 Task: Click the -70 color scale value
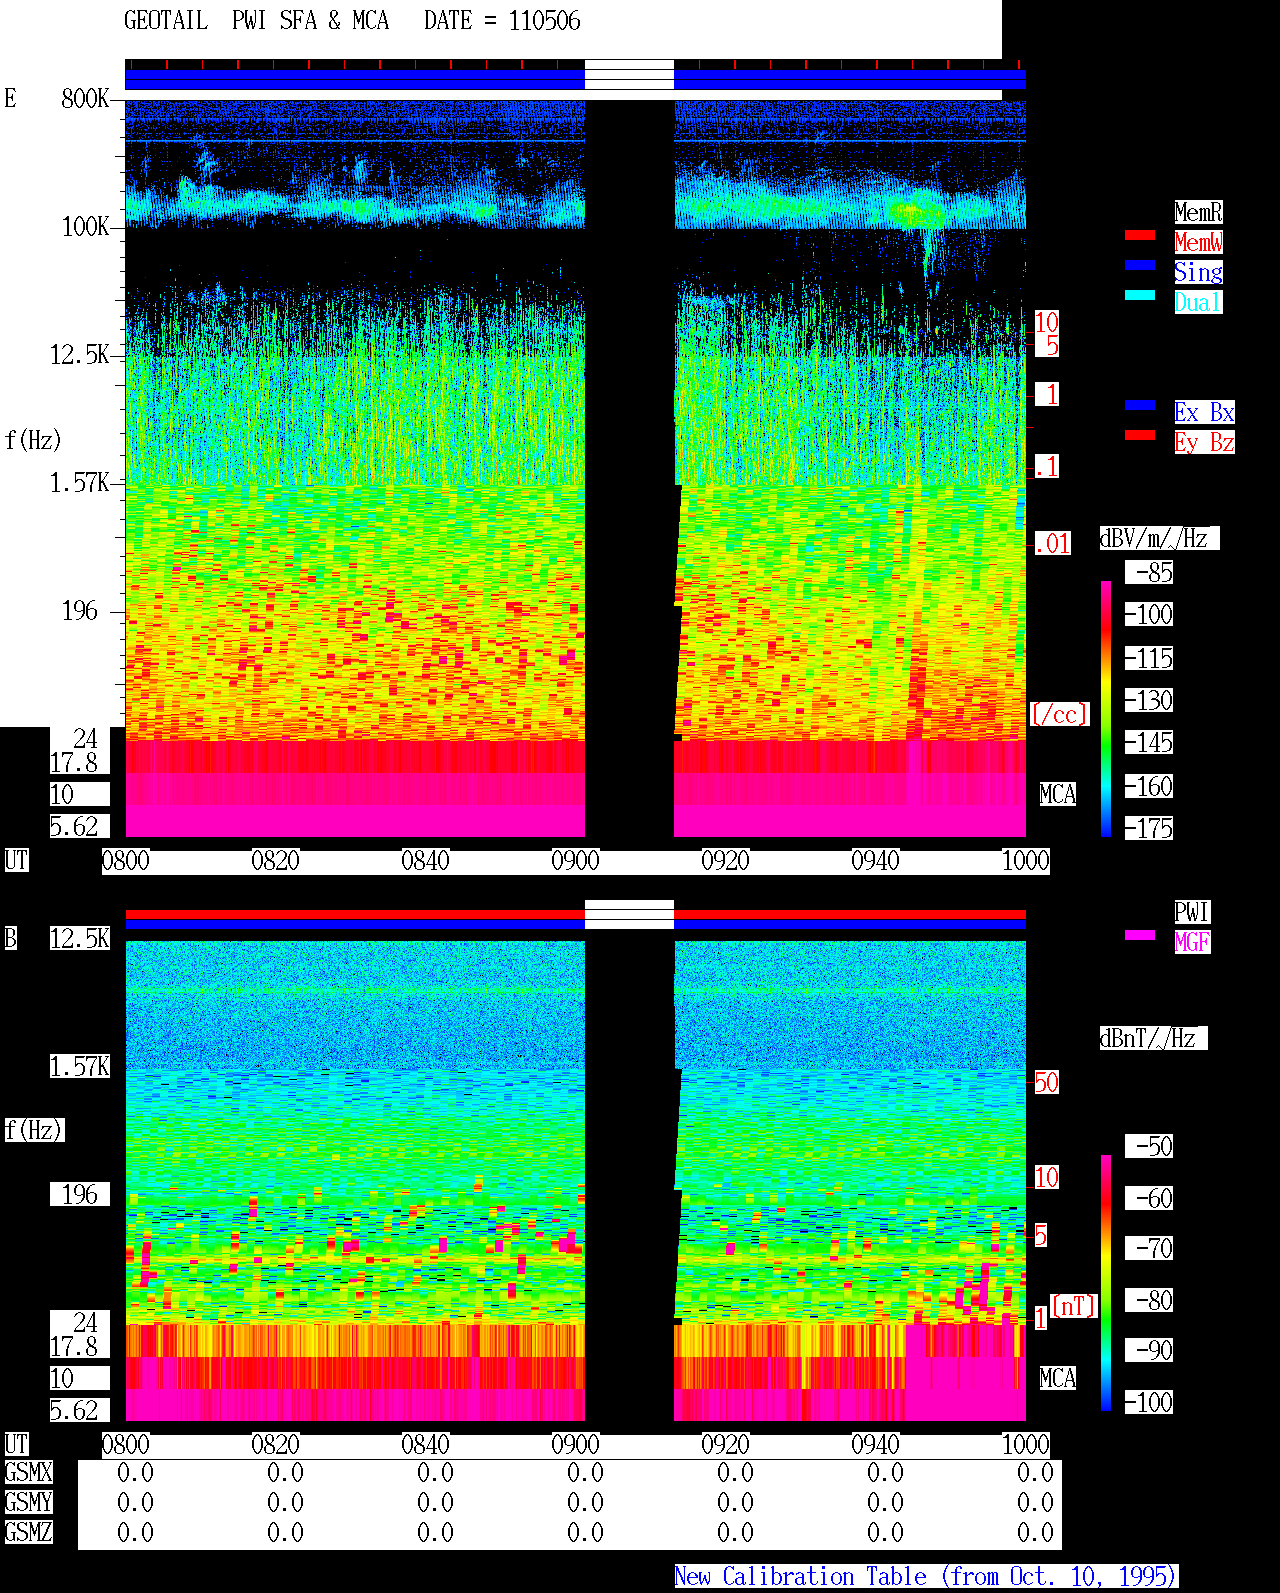coord(1149,1248)
